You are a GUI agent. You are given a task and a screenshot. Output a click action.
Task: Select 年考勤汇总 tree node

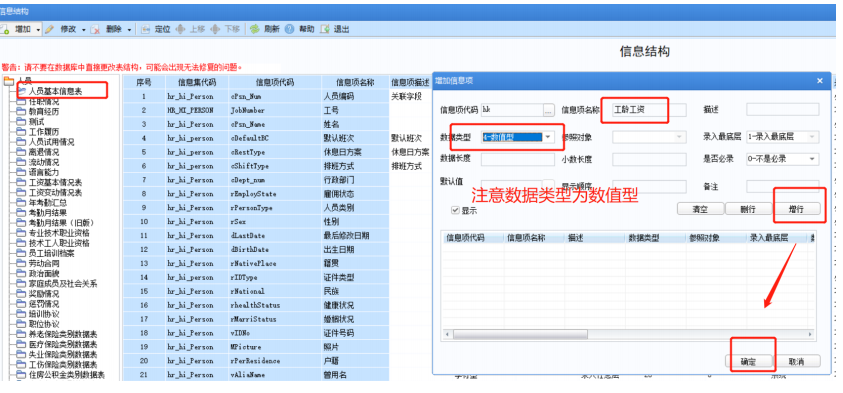click(48, 203)
